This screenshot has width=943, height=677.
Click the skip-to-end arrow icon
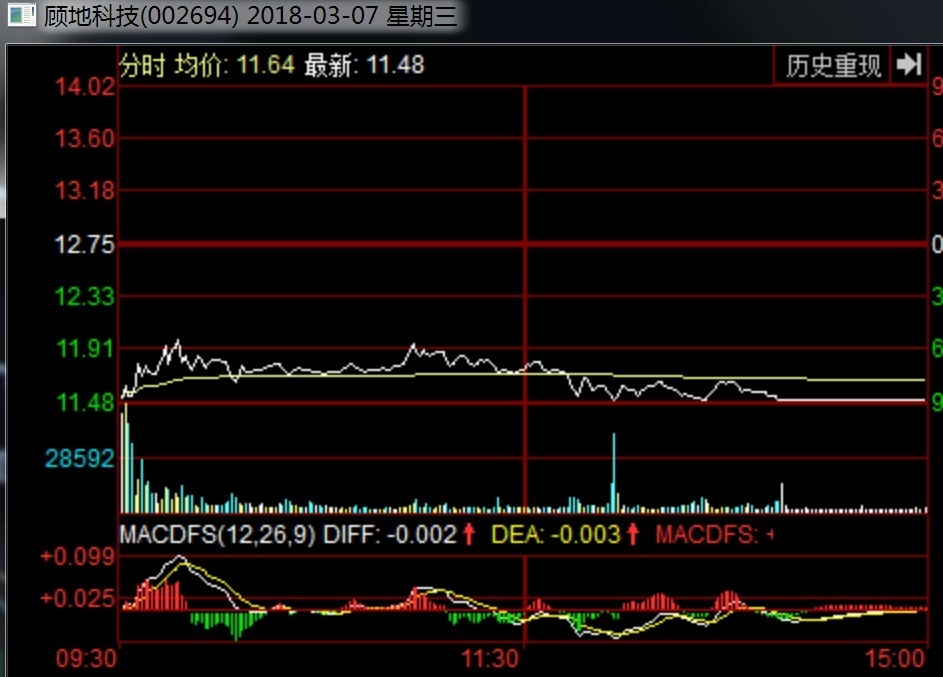pos(908,65)
